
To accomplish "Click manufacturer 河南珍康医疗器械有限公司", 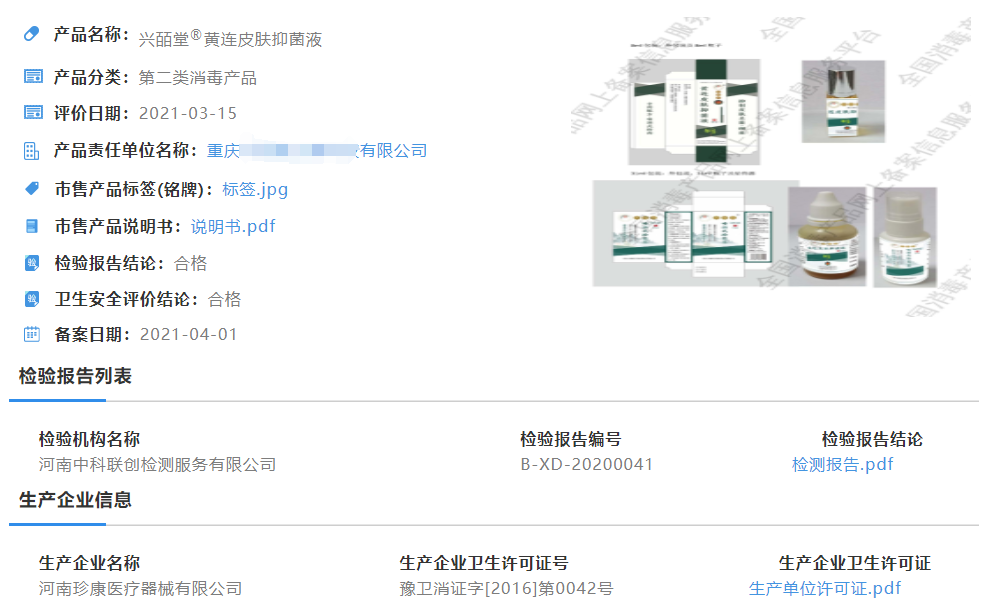I will 141,589.
